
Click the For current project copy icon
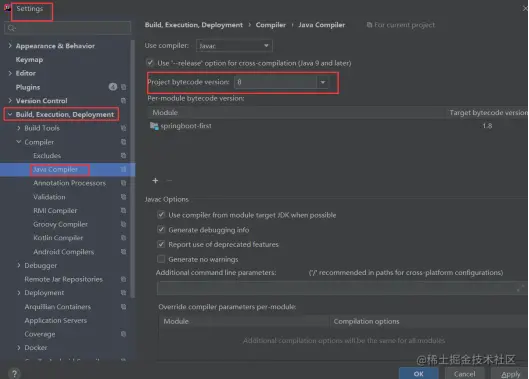point(369,25)
